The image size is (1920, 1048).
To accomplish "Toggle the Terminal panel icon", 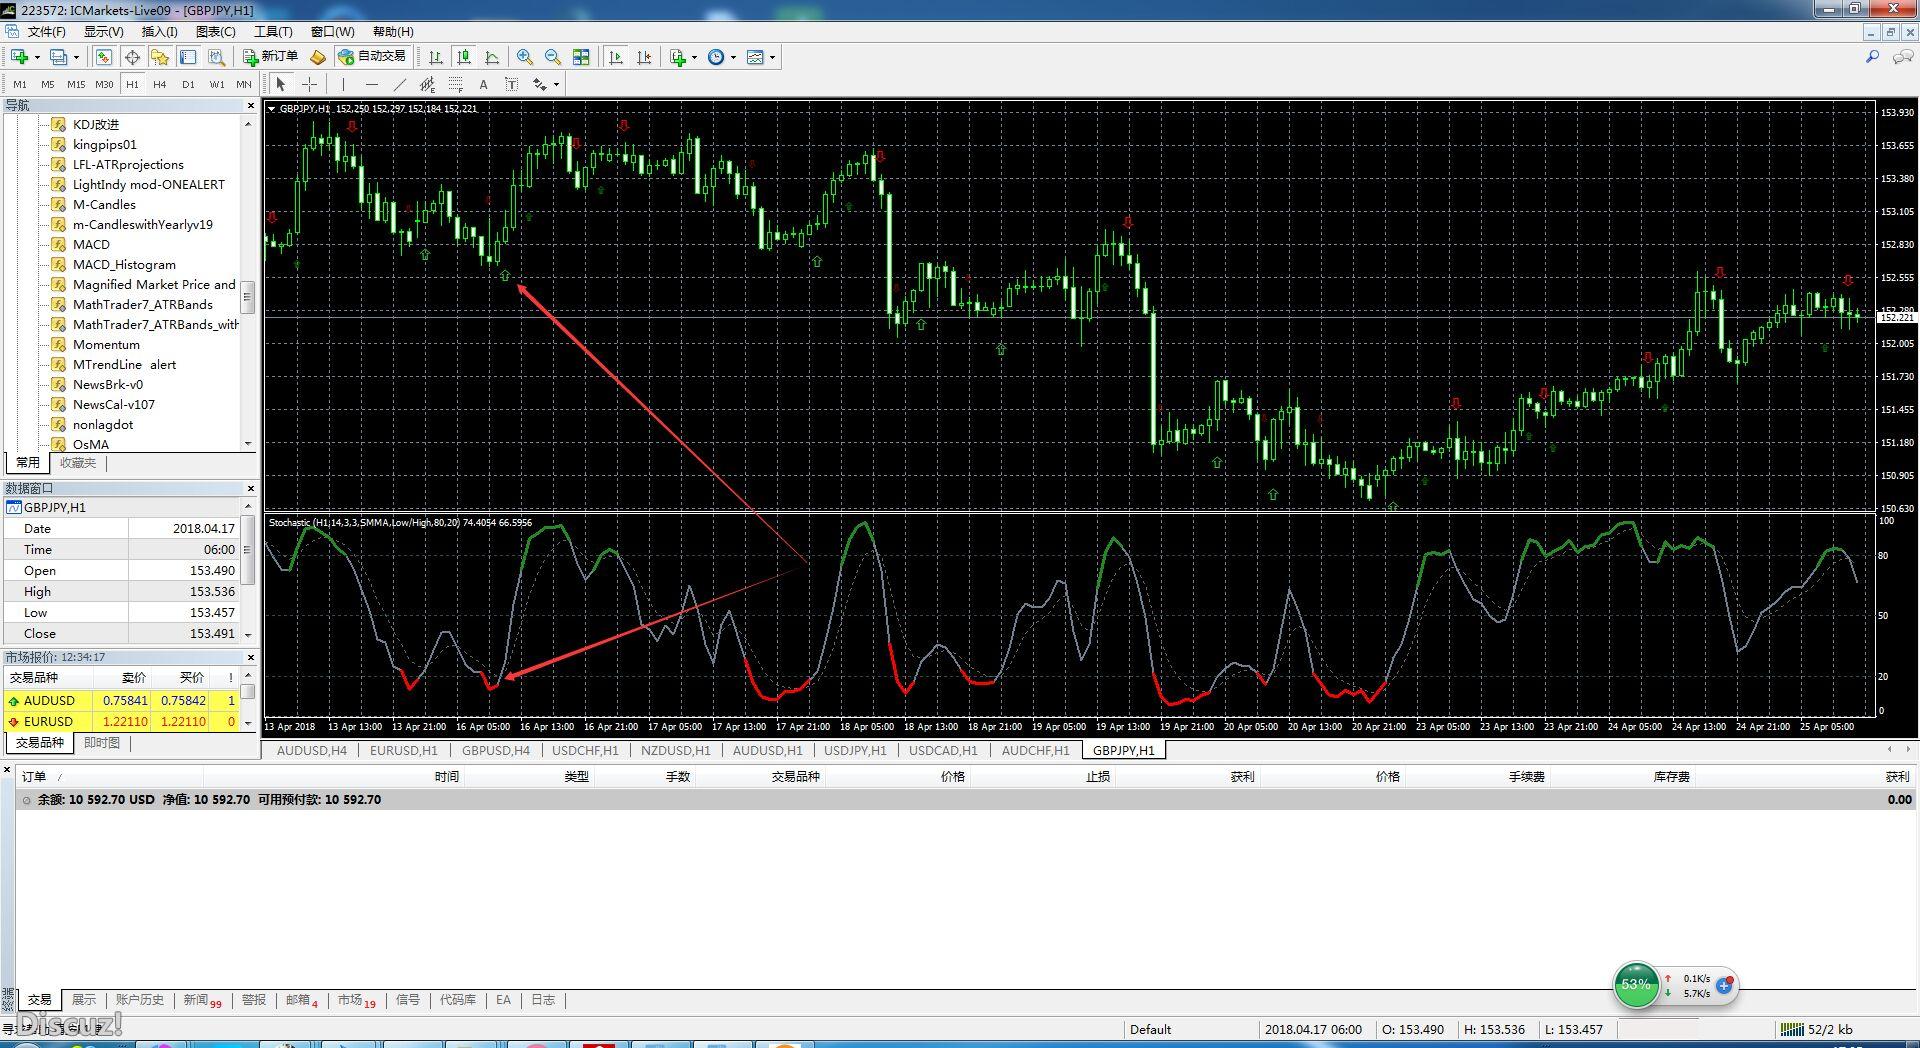I will point(188,57).
